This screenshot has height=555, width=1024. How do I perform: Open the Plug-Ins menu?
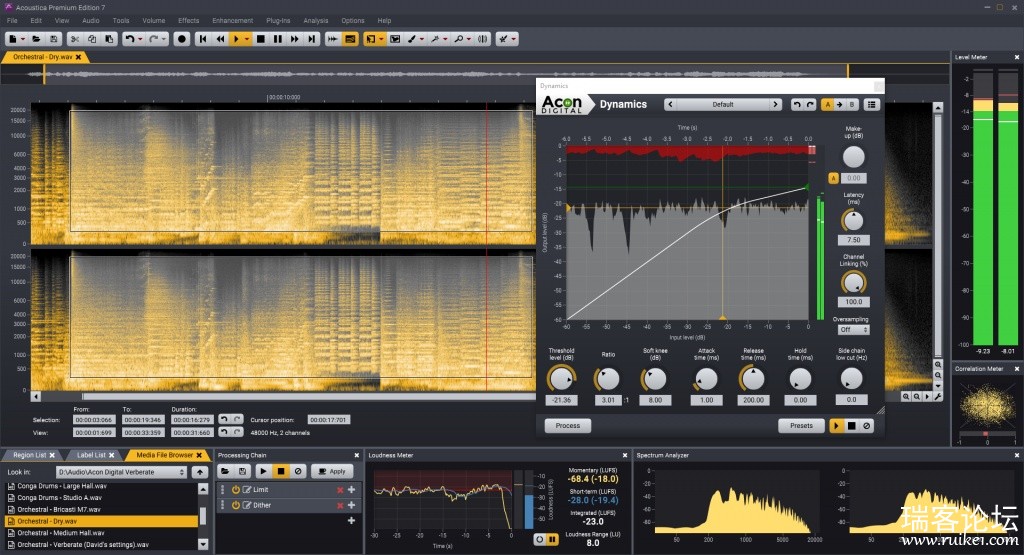[x=278, y=20]
